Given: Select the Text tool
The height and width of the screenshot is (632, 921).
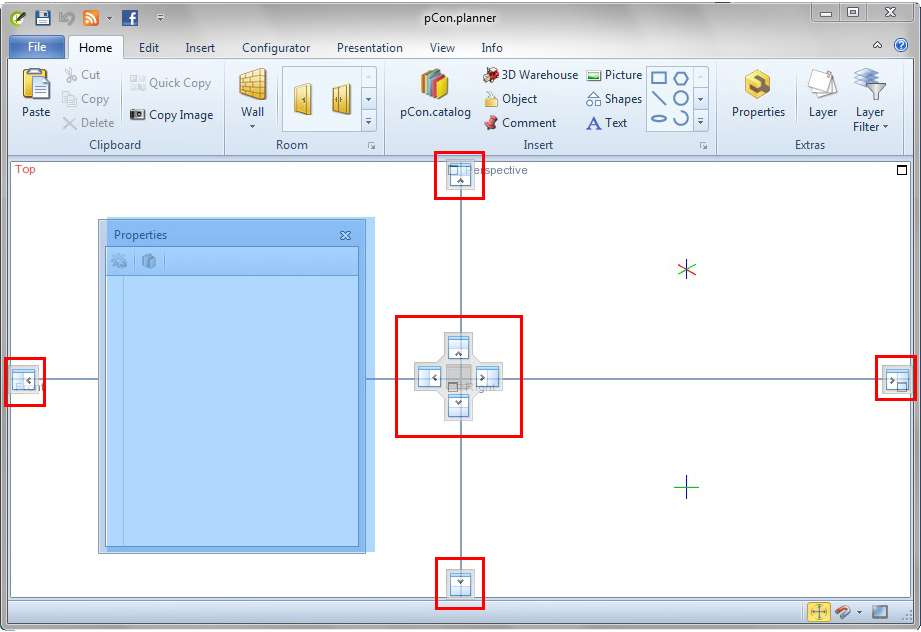Looking at the screenshot, I should pos(607,123).
